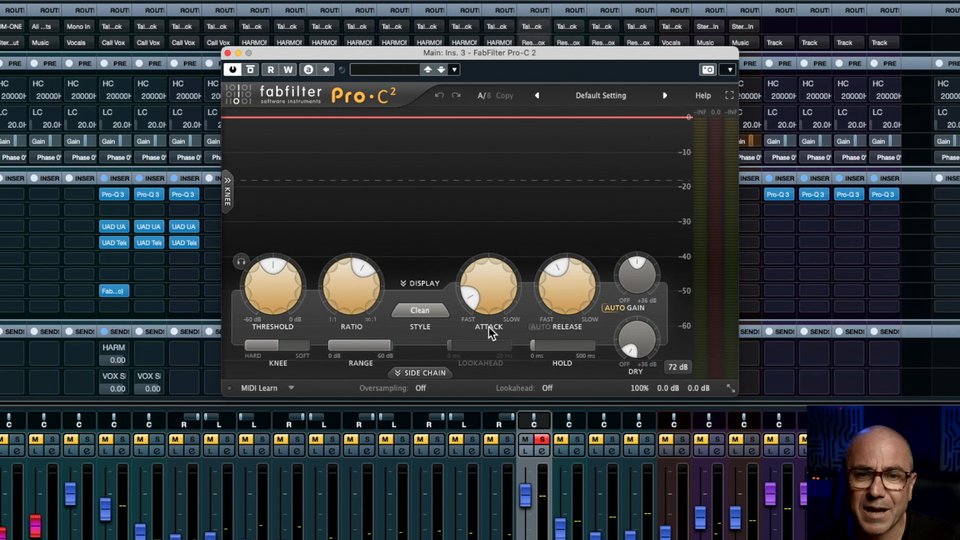Click the Copy button next to A/B

504,96
